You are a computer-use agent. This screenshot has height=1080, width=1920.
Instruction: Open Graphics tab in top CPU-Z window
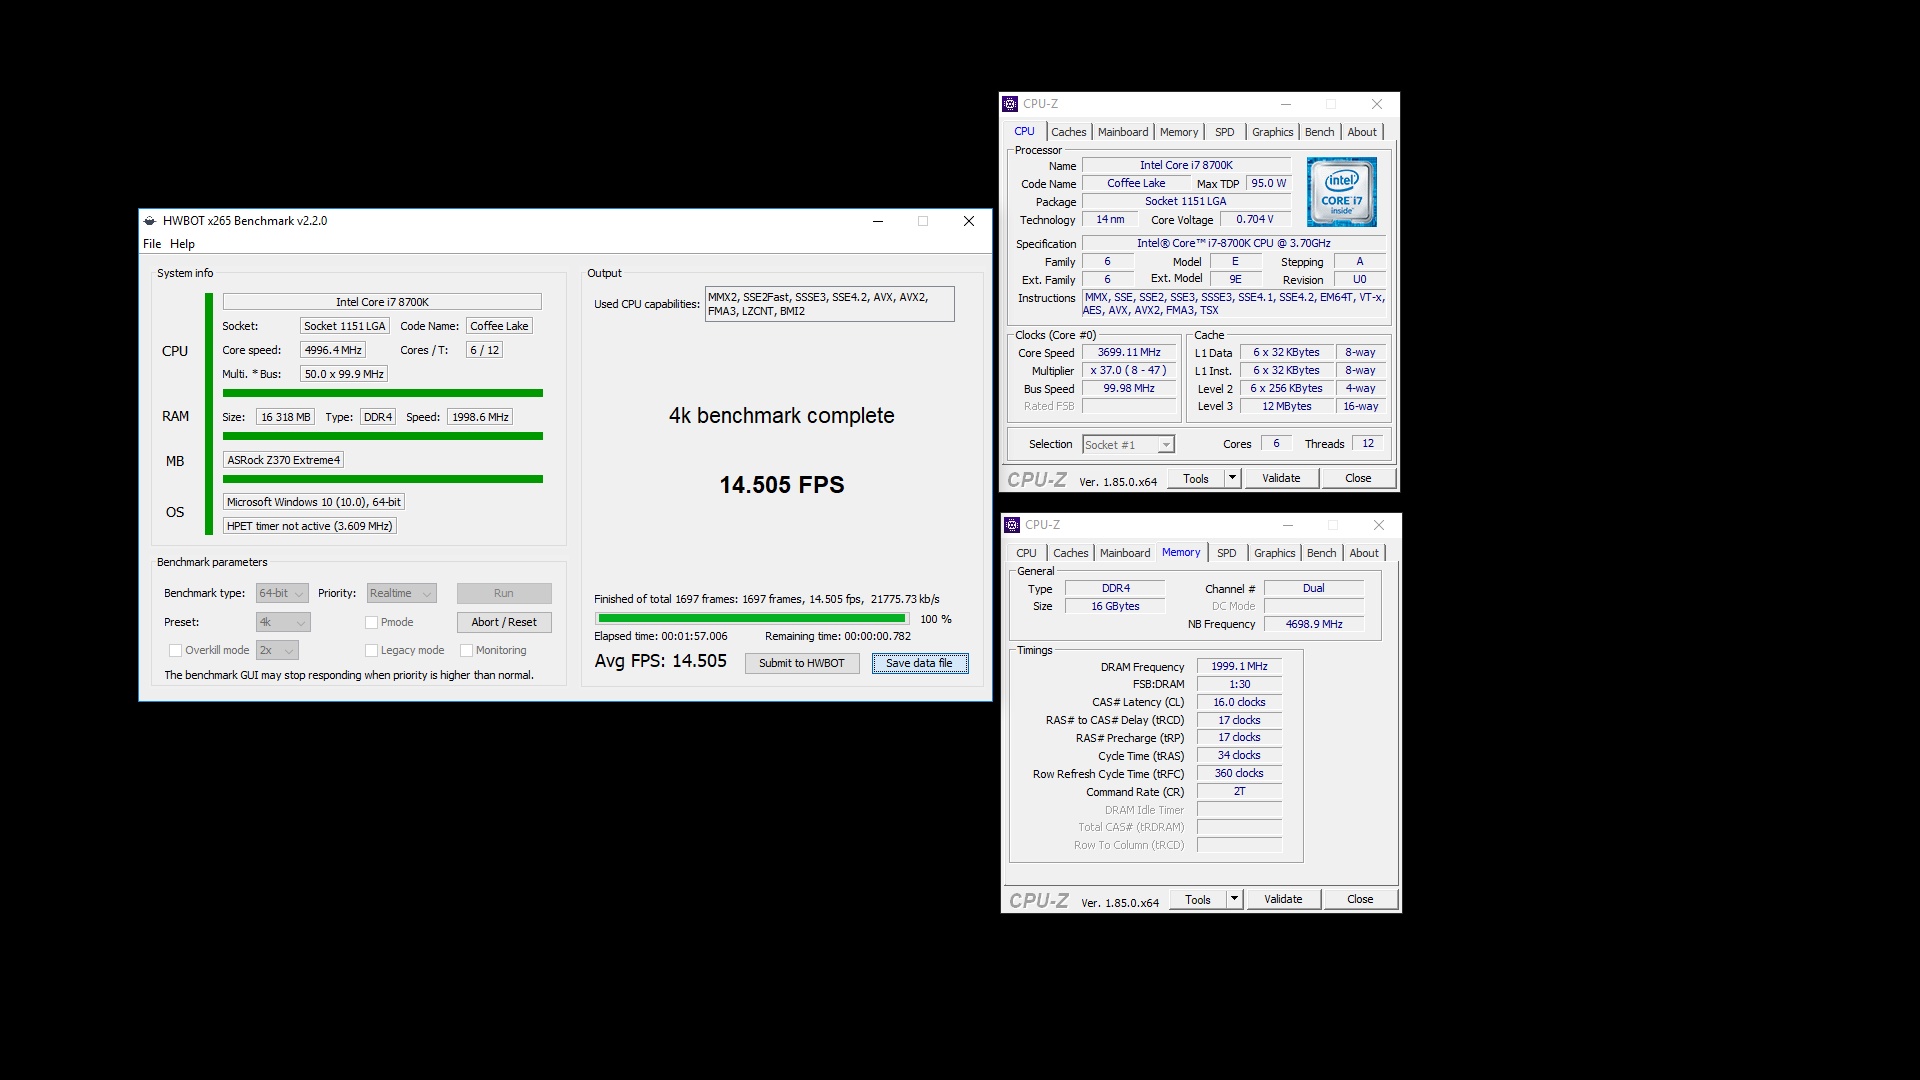[1272, 132]
